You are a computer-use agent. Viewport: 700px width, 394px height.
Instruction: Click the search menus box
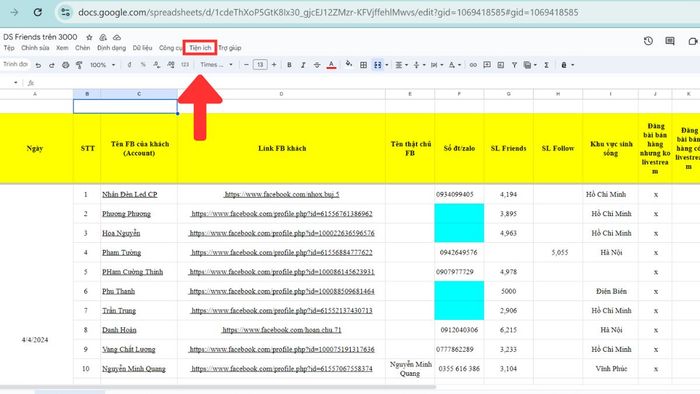16,65
